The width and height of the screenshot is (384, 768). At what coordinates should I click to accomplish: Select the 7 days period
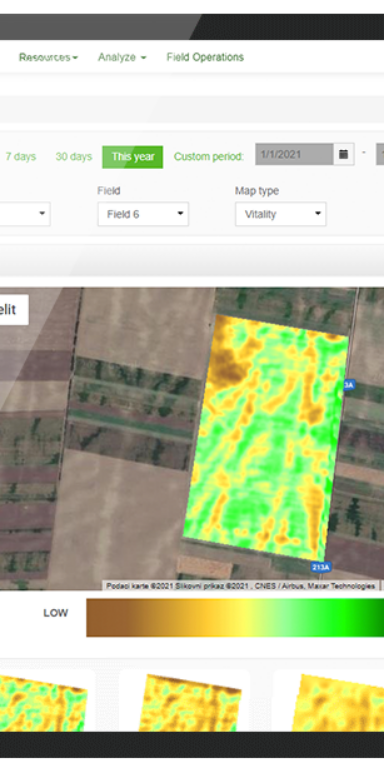pos(21,157)
